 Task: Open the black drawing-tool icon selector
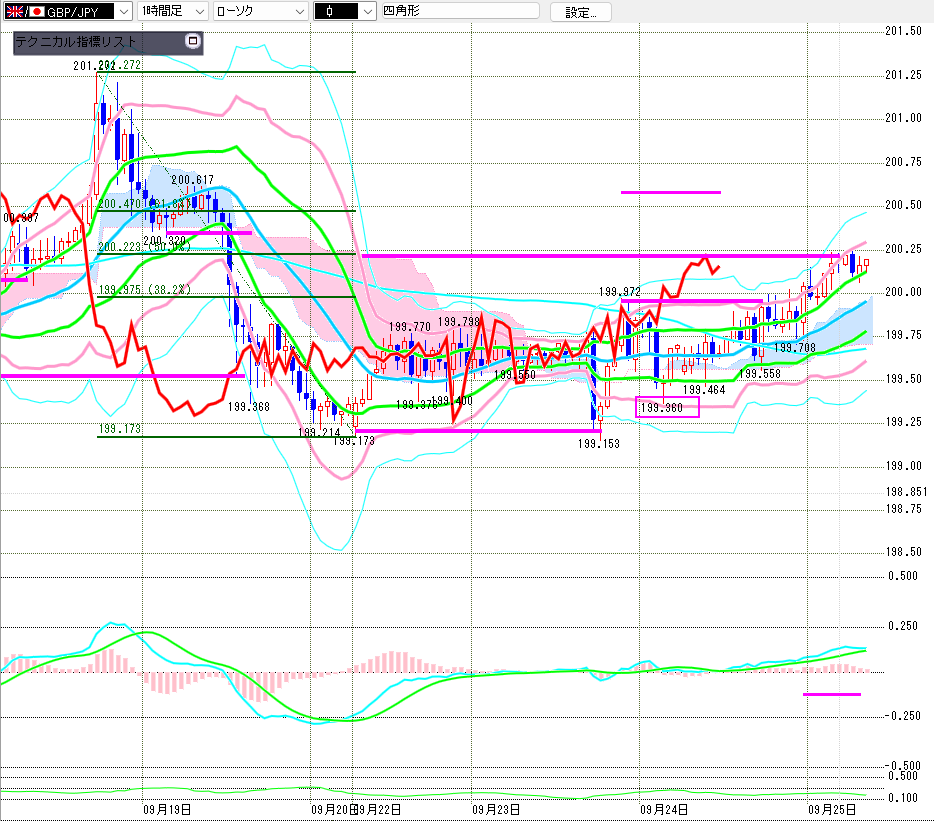(337, 12)
